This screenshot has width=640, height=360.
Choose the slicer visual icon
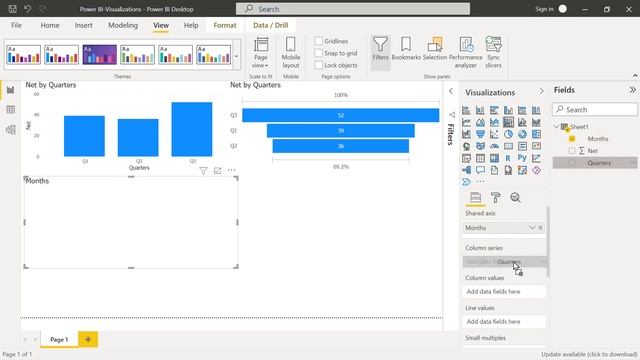pyautogui.click(x=466, y=158)
